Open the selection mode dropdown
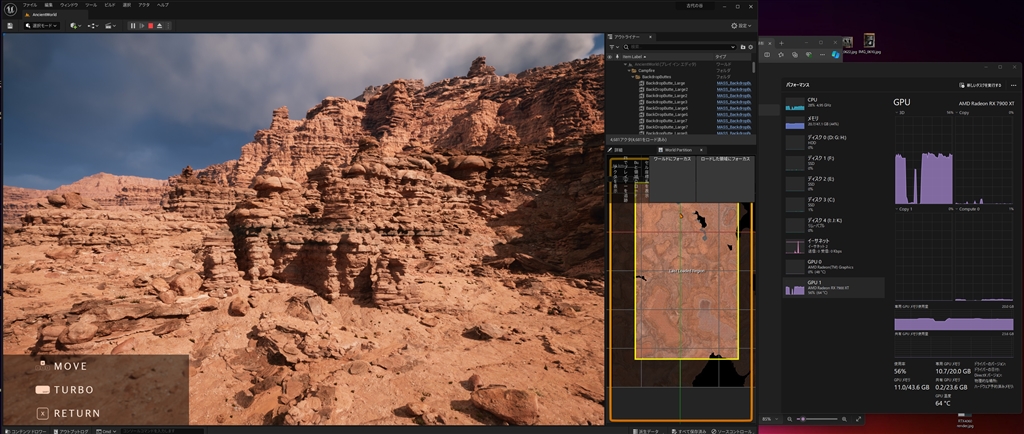Viewport: 1024px width, 434px height. point(44,25)
